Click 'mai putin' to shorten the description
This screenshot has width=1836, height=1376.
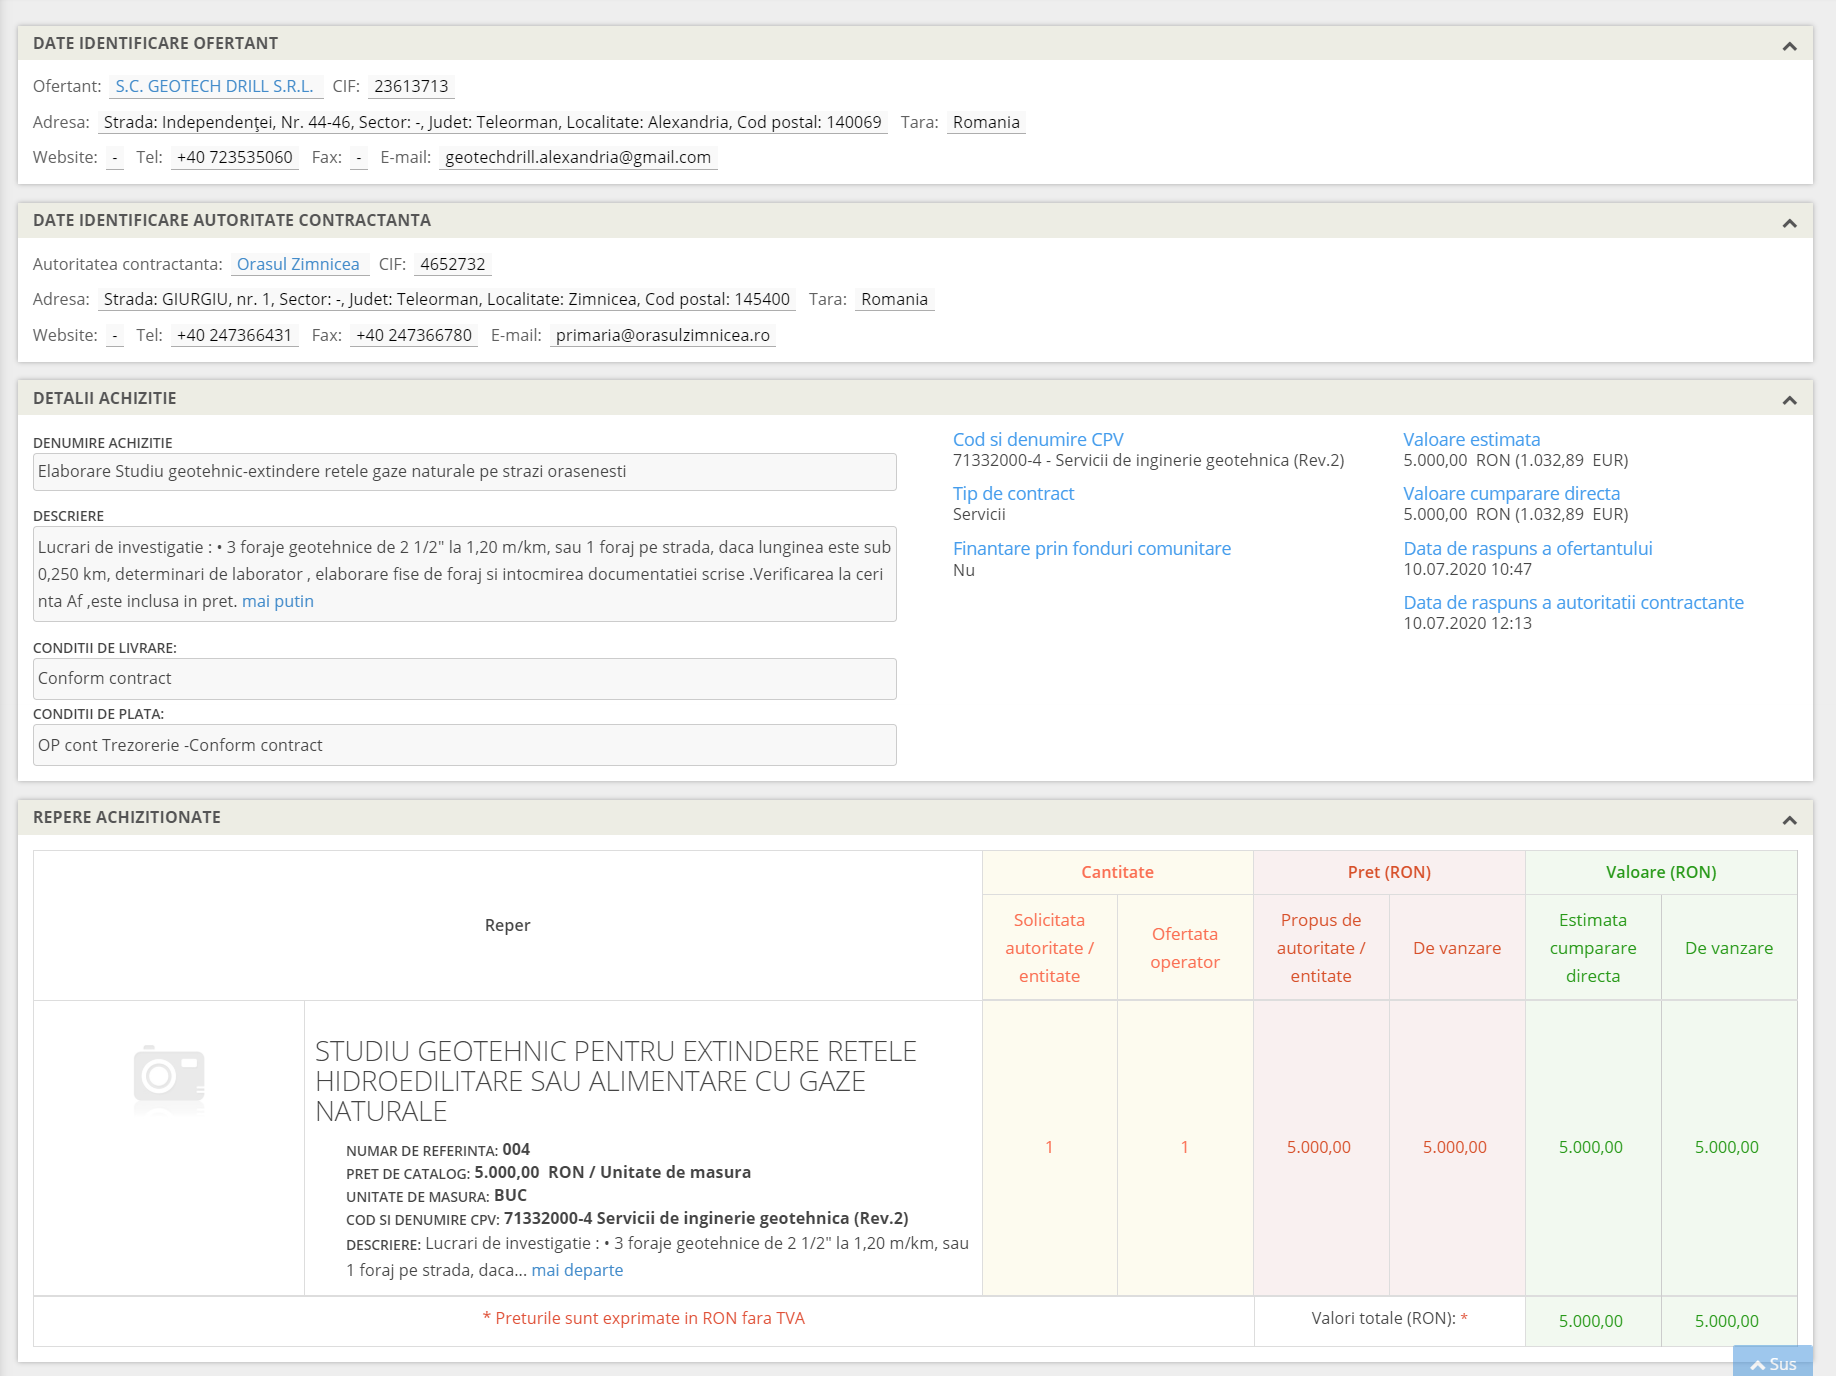[x=278, y=601]
